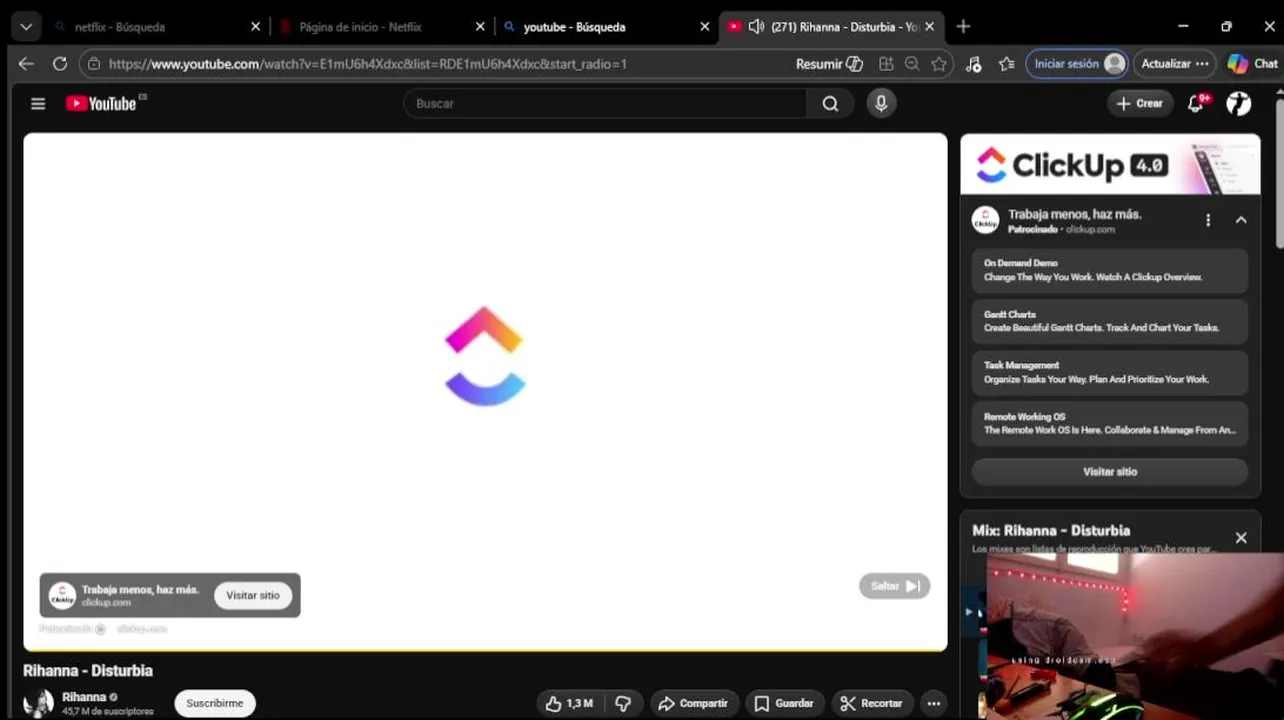The image size is (1284, 720).
Task: Open the Rihanna channel avatar
Action: (38, 703)
